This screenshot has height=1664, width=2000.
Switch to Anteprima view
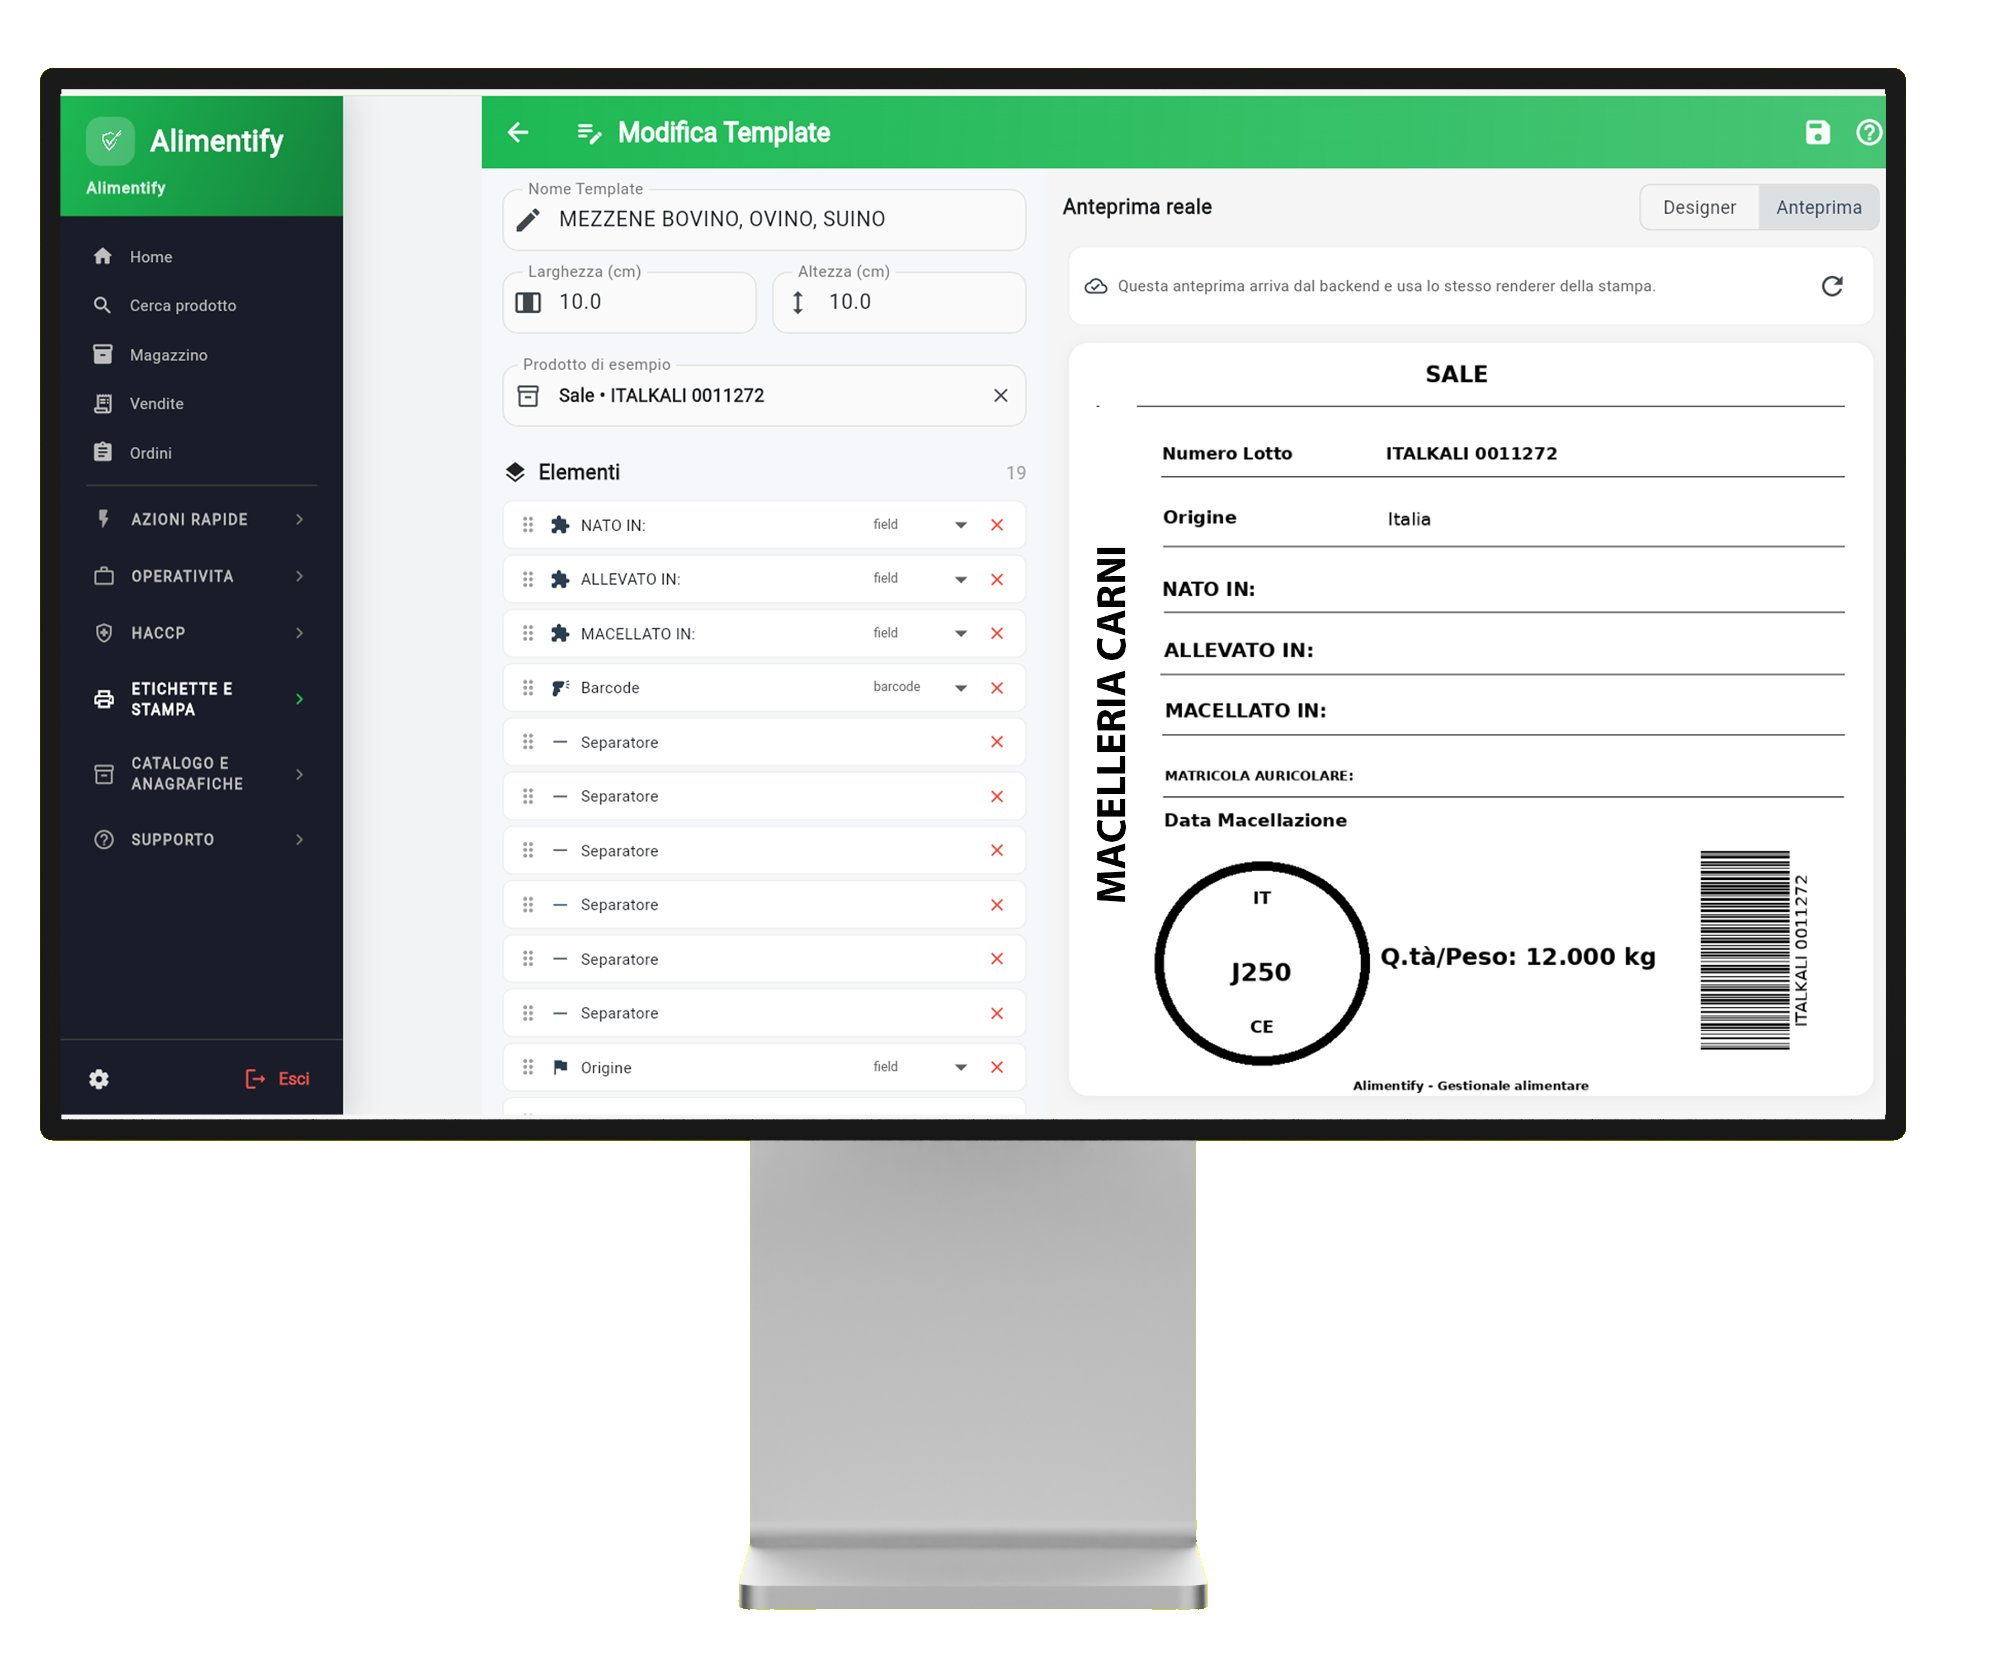[x=1818, y=207]
